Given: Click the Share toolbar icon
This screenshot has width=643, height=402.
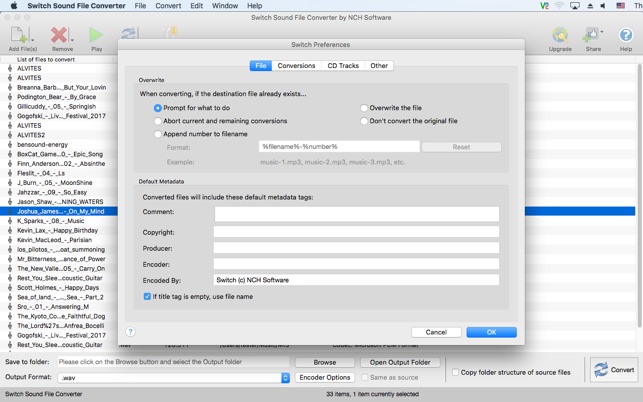Looking at the screenshot, I should pyautogui.click(x=591, y=35).
